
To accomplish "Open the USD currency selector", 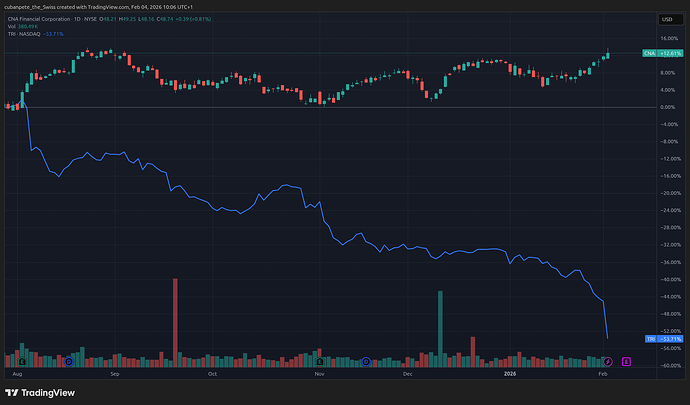I will (667, 19).
